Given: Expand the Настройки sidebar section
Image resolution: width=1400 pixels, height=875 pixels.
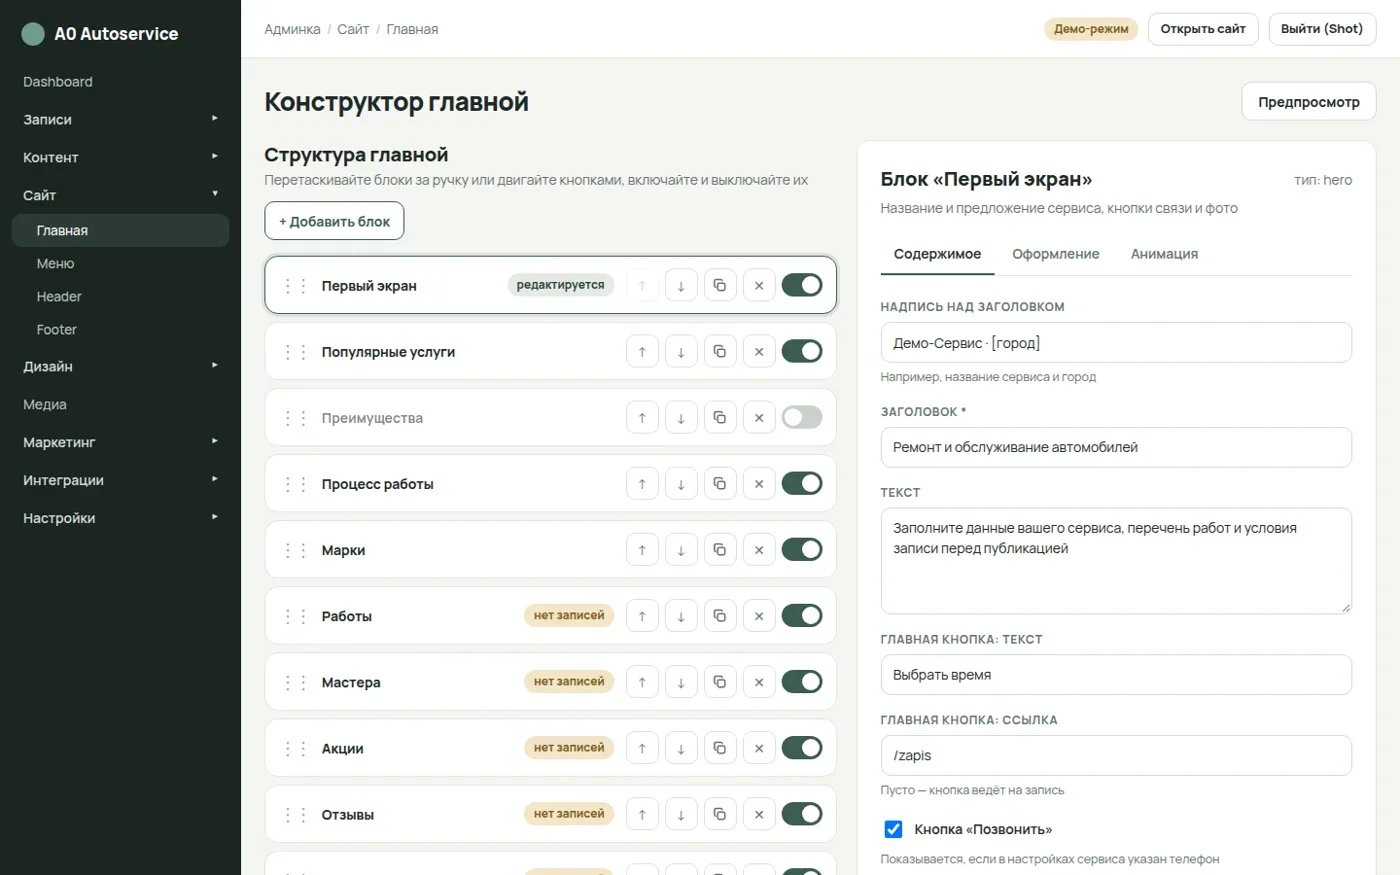Looking at the screenshot, I should coord(120,518).
